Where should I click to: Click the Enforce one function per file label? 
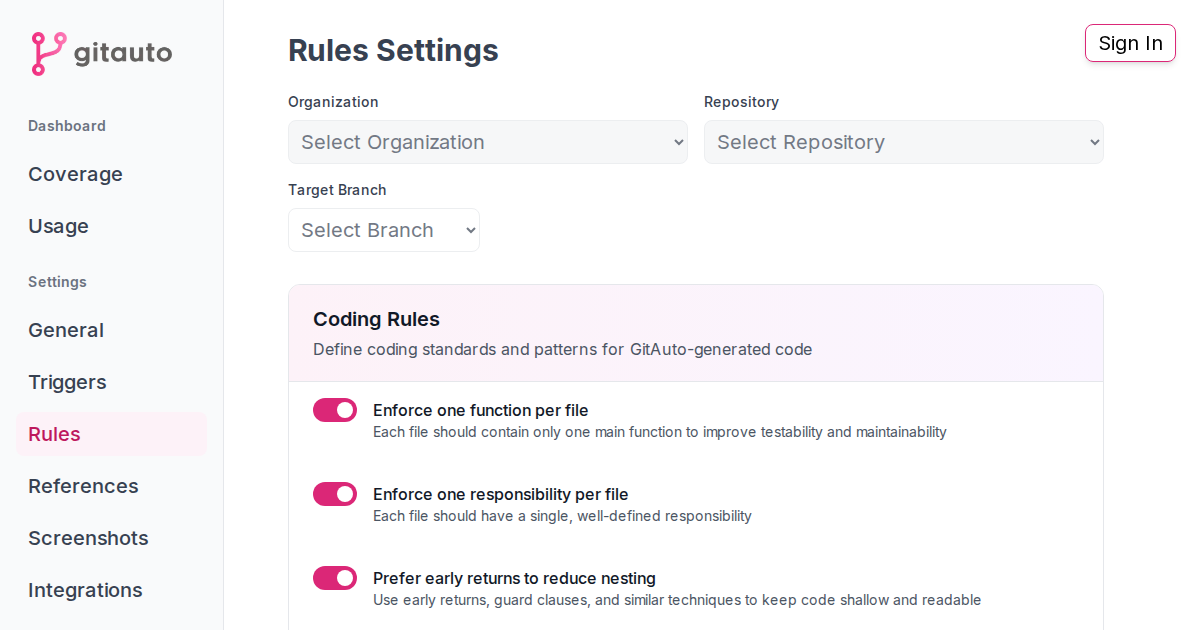(480, 410)
